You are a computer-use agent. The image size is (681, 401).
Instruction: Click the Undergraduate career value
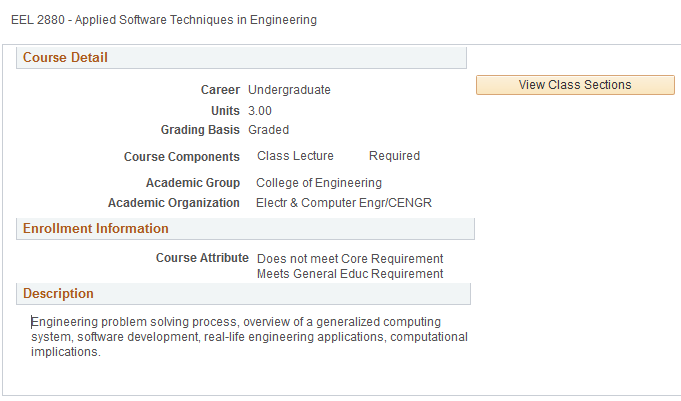pyautogui.click(x=289, y=90)
